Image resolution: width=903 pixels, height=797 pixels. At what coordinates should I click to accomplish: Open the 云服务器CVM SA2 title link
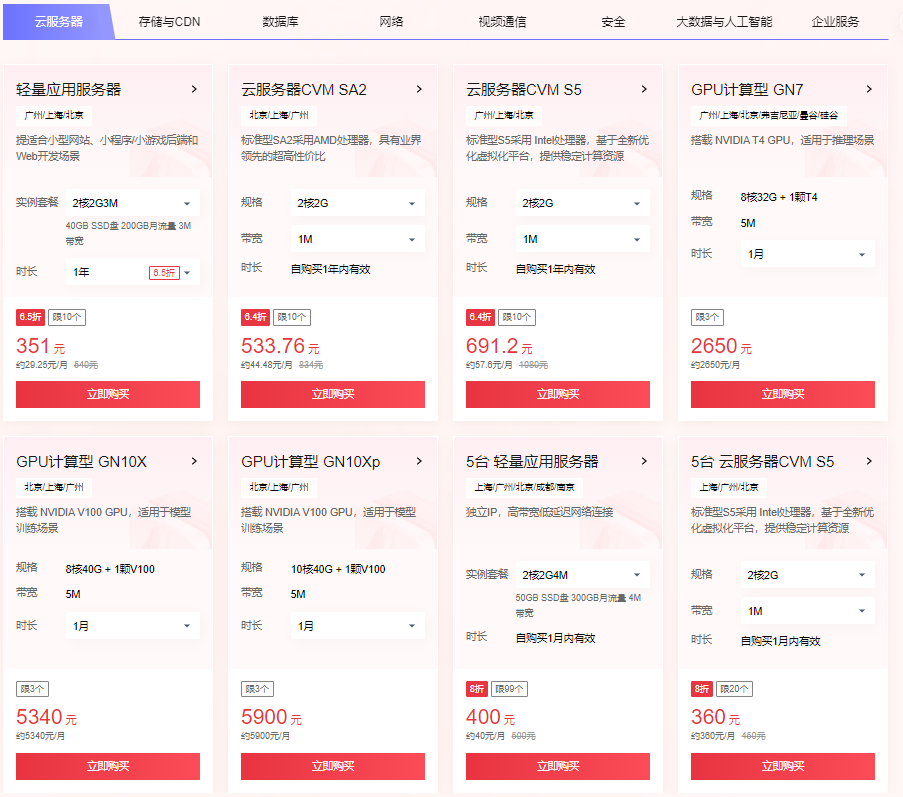point(303,89)
